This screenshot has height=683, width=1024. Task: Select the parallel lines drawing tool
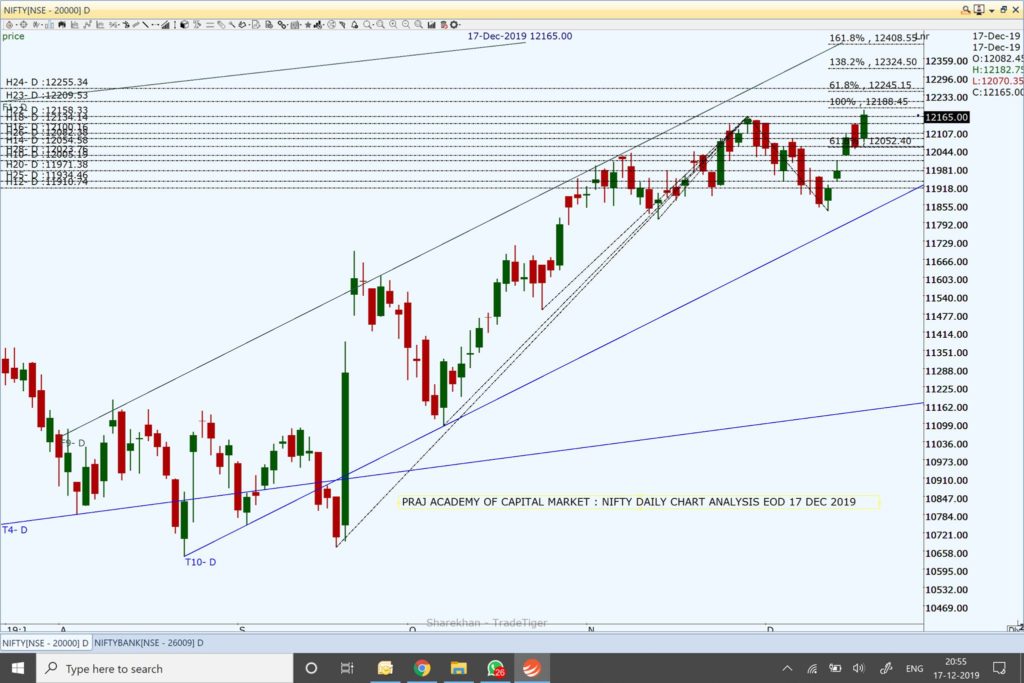click(x=210, y=25)
